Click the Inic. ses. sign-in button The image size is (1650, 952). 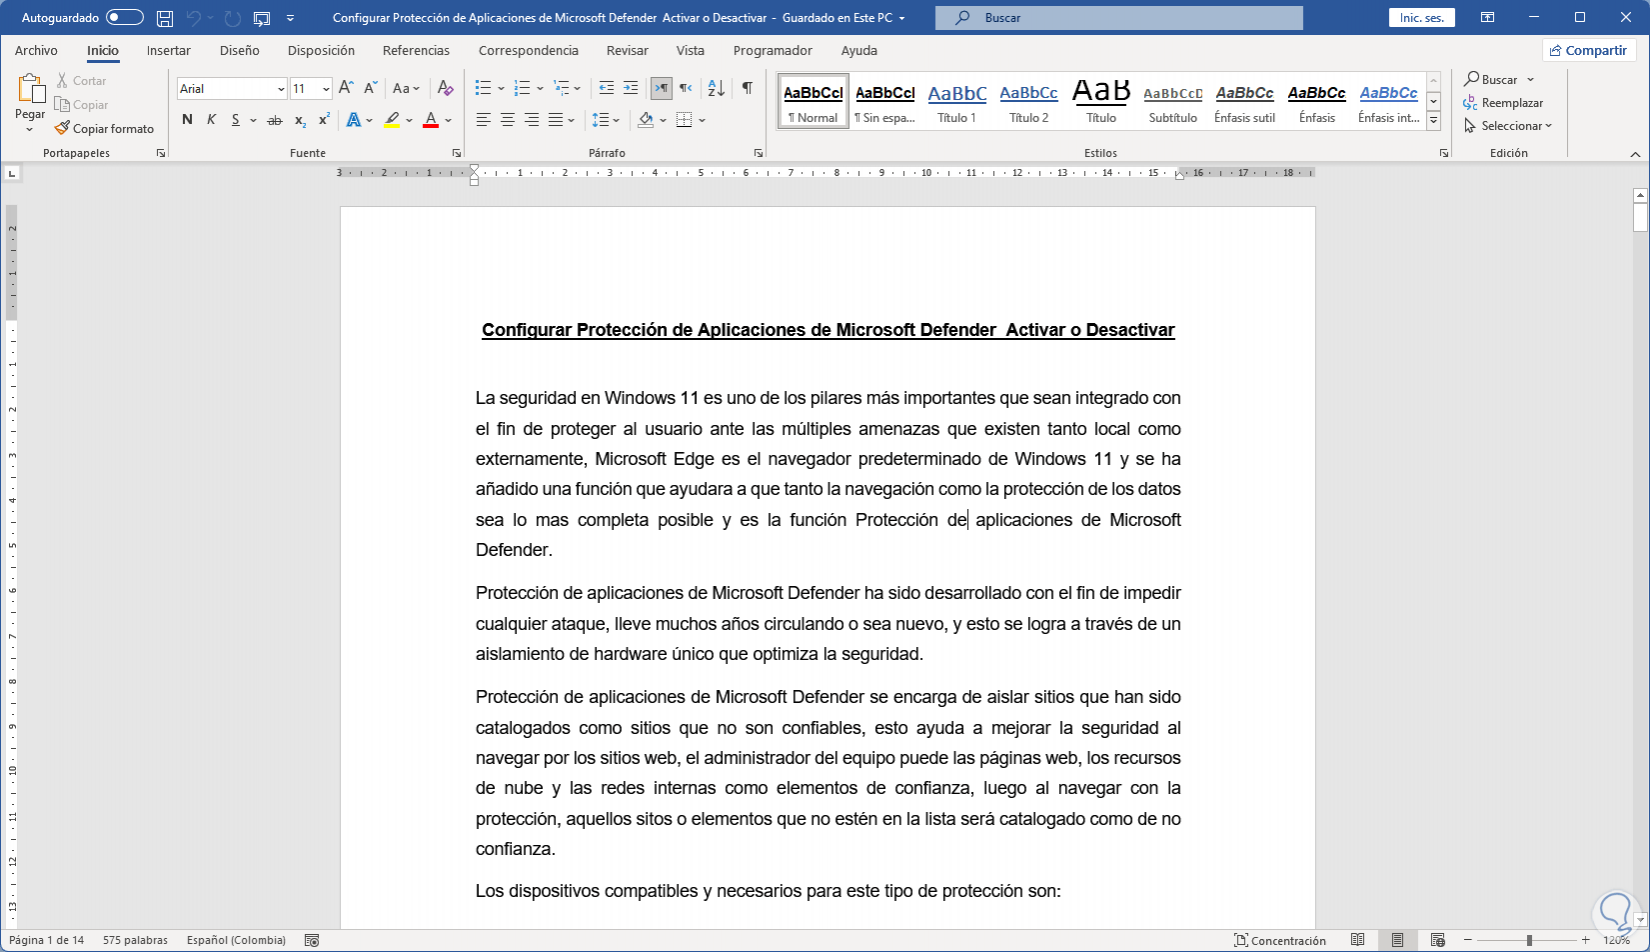(1422, 18)
